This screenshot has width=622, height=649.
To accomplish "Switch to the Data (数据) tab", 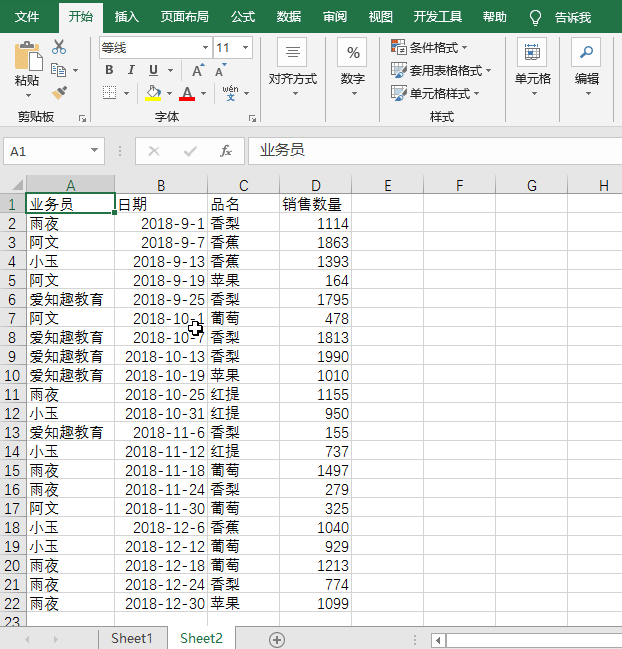I will coord(288,17).
